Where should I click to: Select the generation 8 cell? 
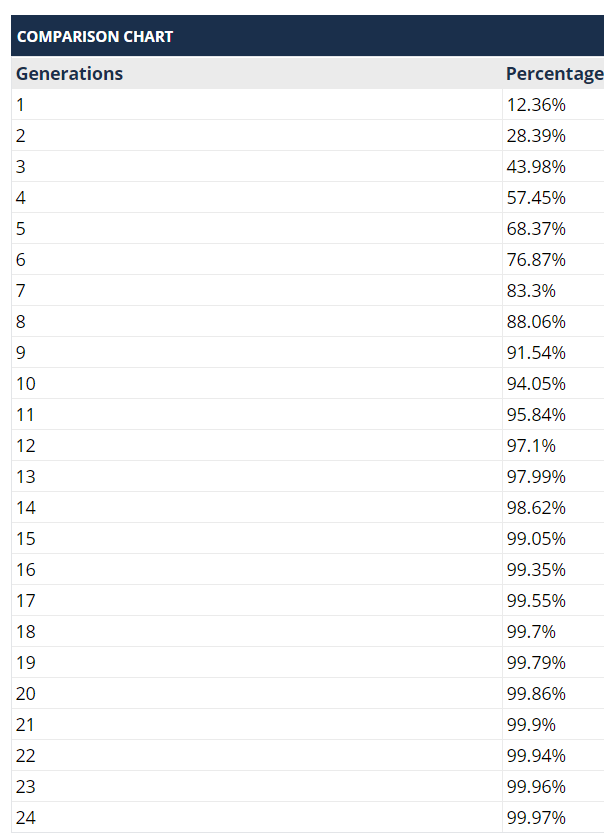[21, 322]
